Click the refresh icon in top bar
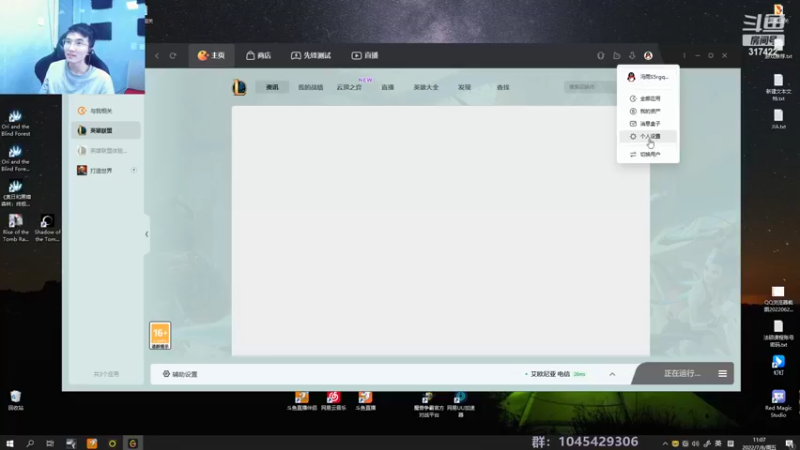The image size is (800, 450). coord(173,56)
